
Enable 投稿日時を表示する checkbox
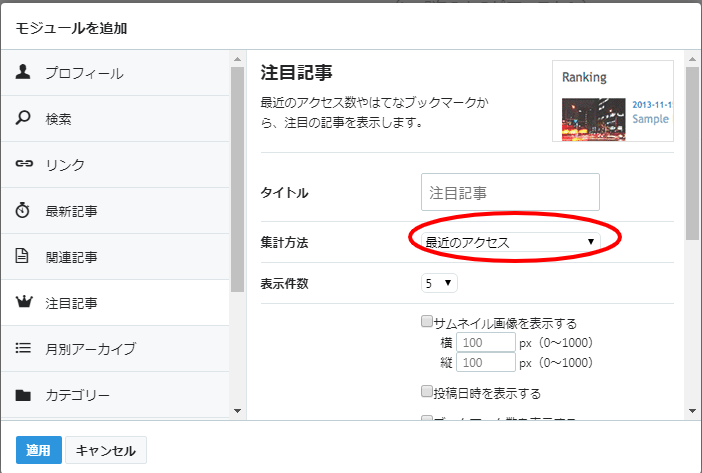[x=427, y=392]
